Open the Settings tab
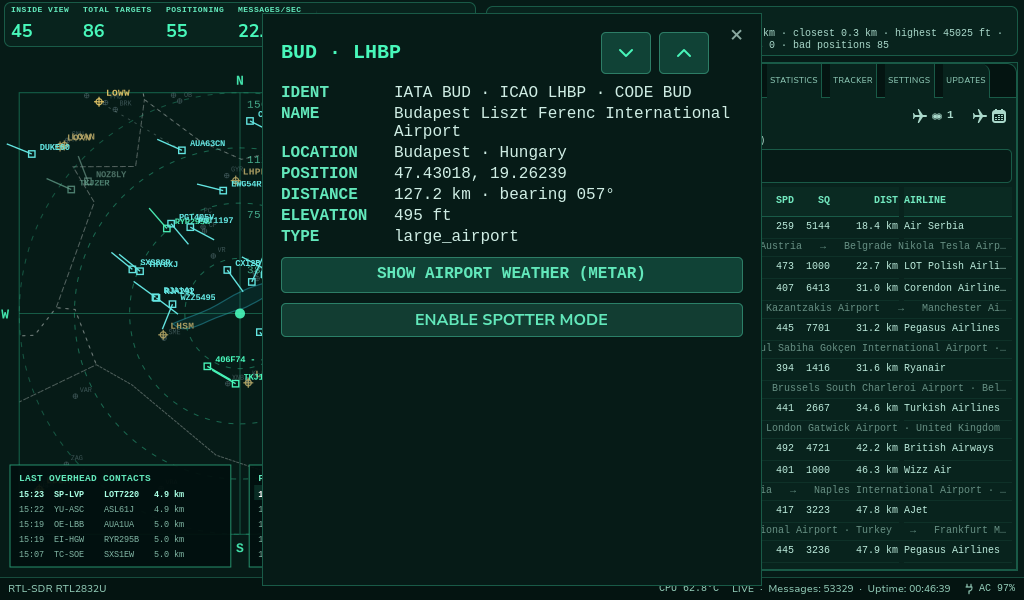This screenshot has height=600, width=1024. 908,80
